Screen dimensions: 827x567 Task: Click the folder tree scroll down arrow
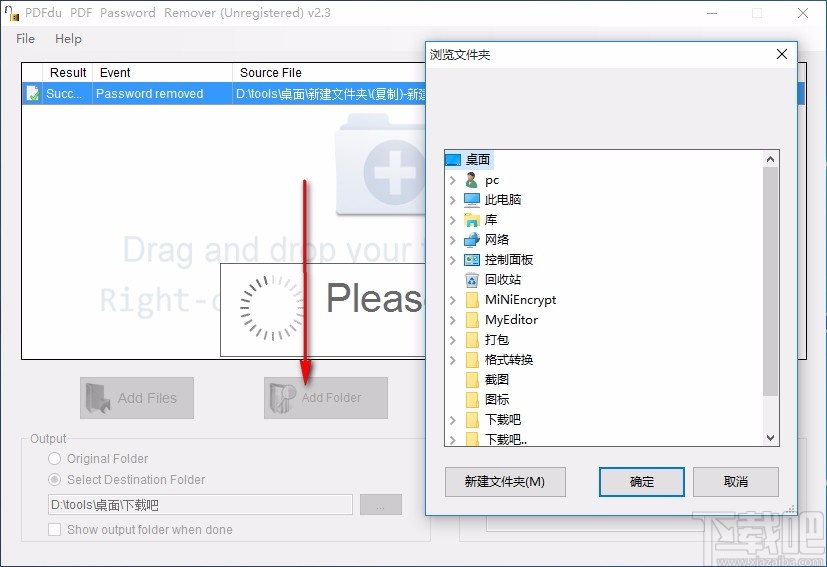pos(770,438)
